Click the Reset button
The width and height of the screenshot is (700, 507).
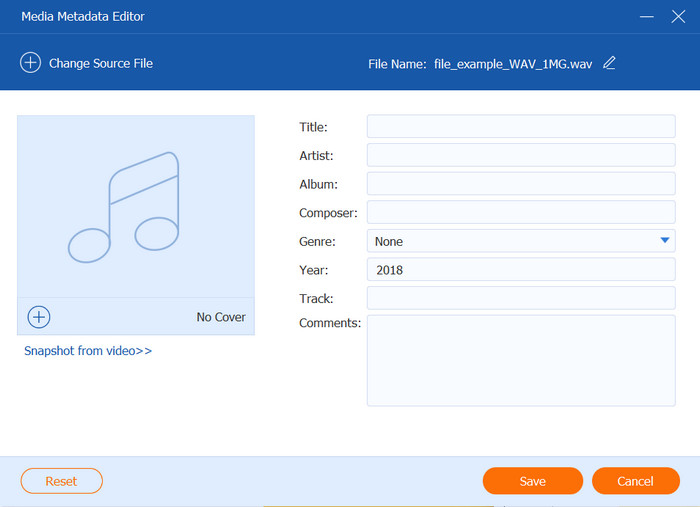[62, 481]
